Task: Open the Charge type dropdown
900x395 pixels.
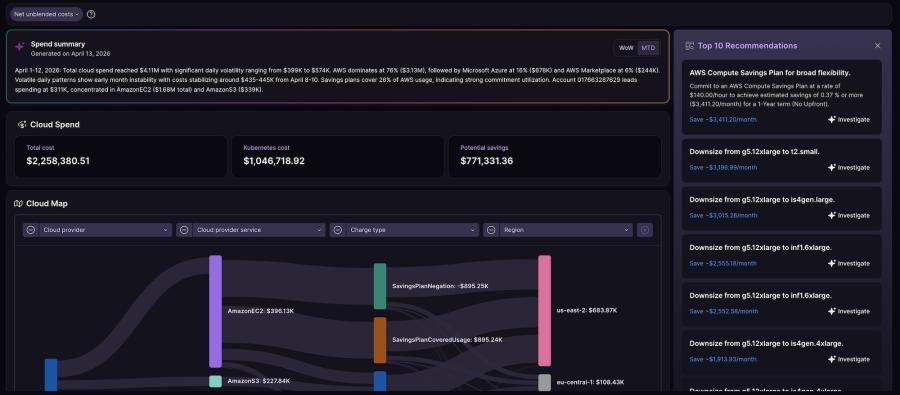Action: coord(412,230)
